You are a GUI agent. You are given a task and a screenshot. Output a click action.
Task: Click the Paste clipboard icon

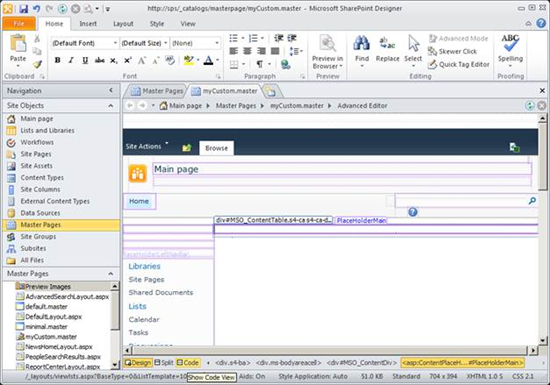(x=18, y=43)
